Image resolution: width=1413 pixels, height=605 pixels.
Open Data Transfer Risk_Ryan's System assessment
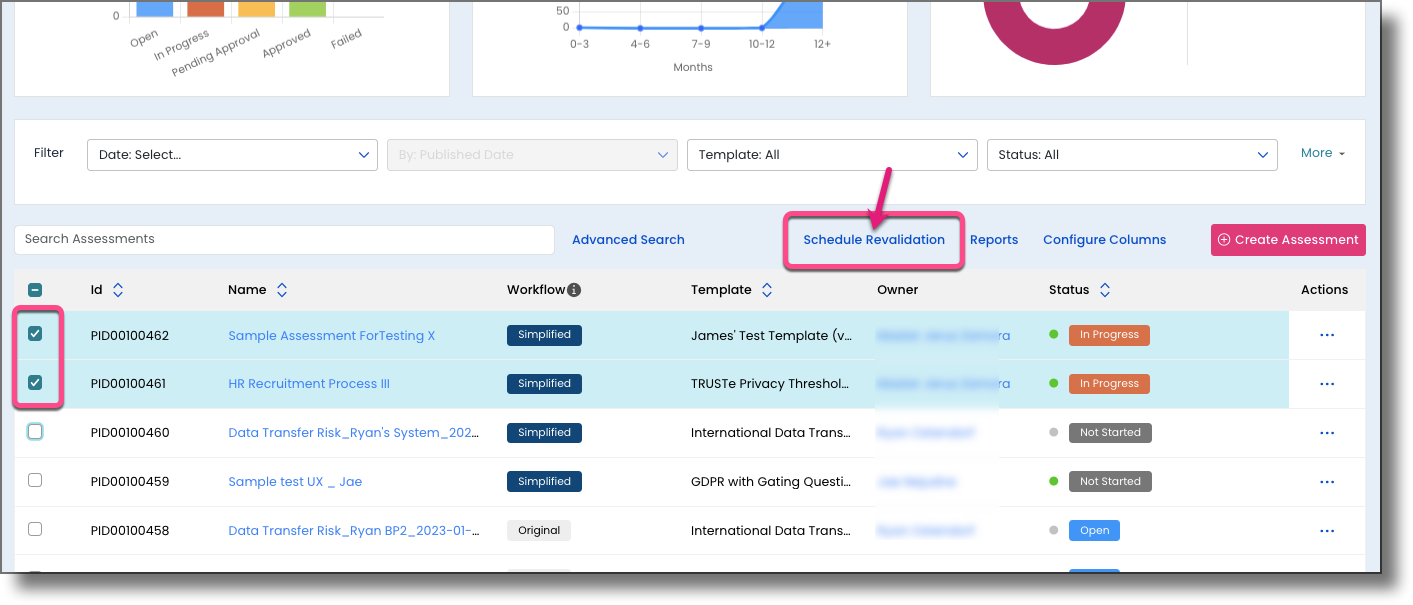tap(353, 433)
